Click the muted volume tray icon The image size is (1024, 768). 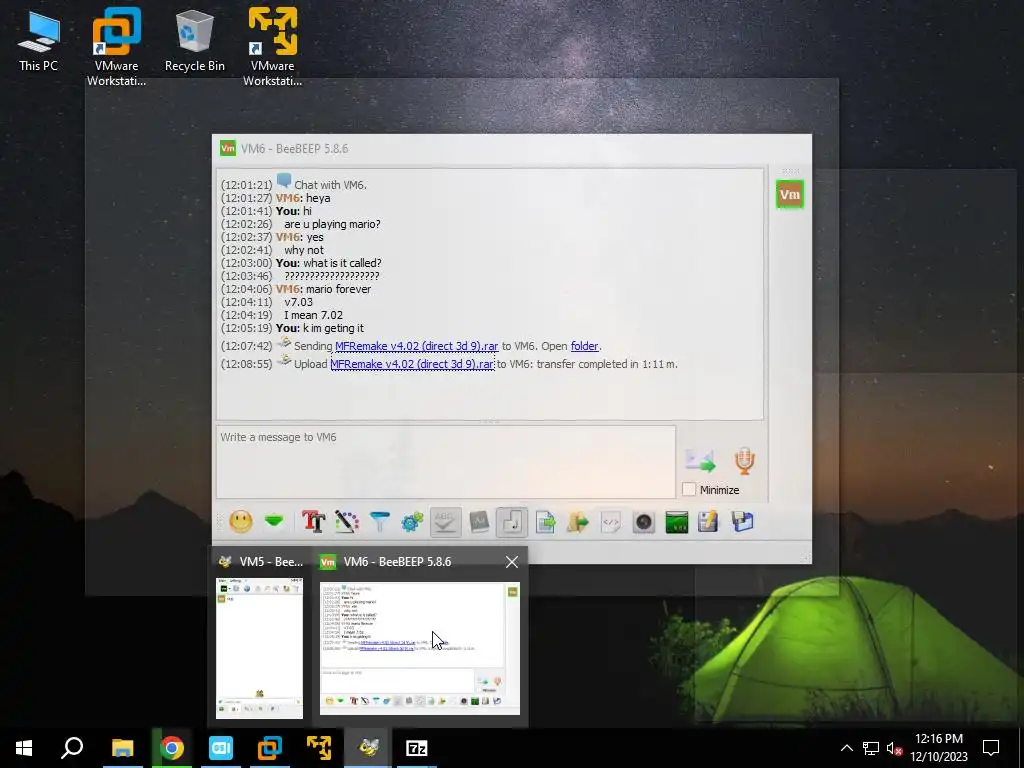pyautogui.click(x=894, y=748)
